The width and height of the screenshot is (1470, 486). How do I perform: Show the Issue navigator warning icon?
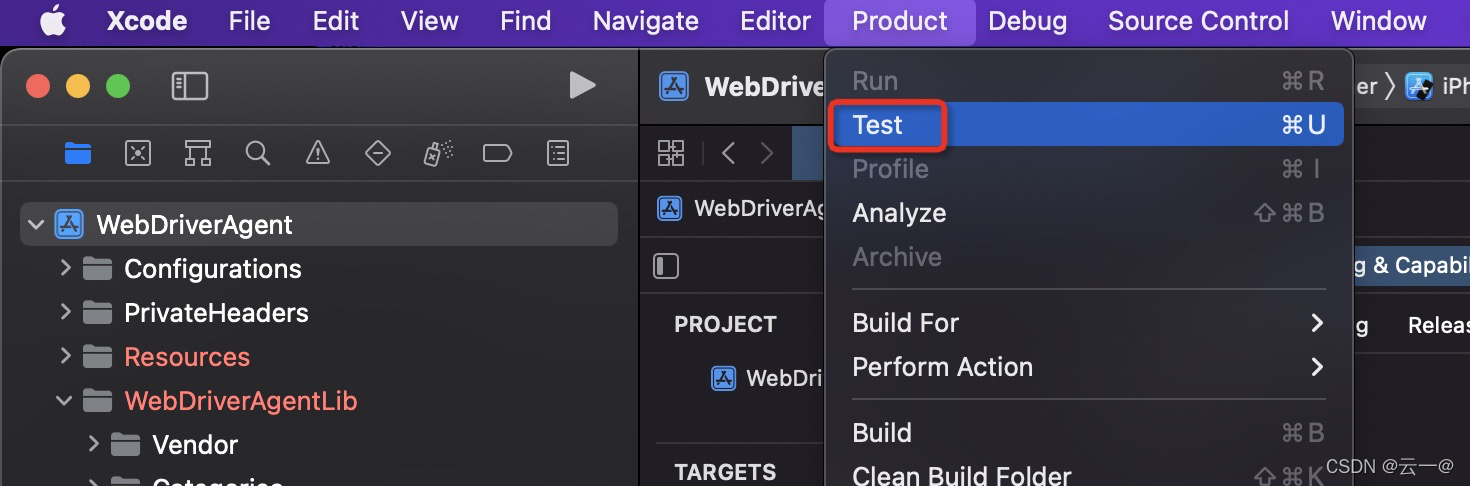pos(317,153)
